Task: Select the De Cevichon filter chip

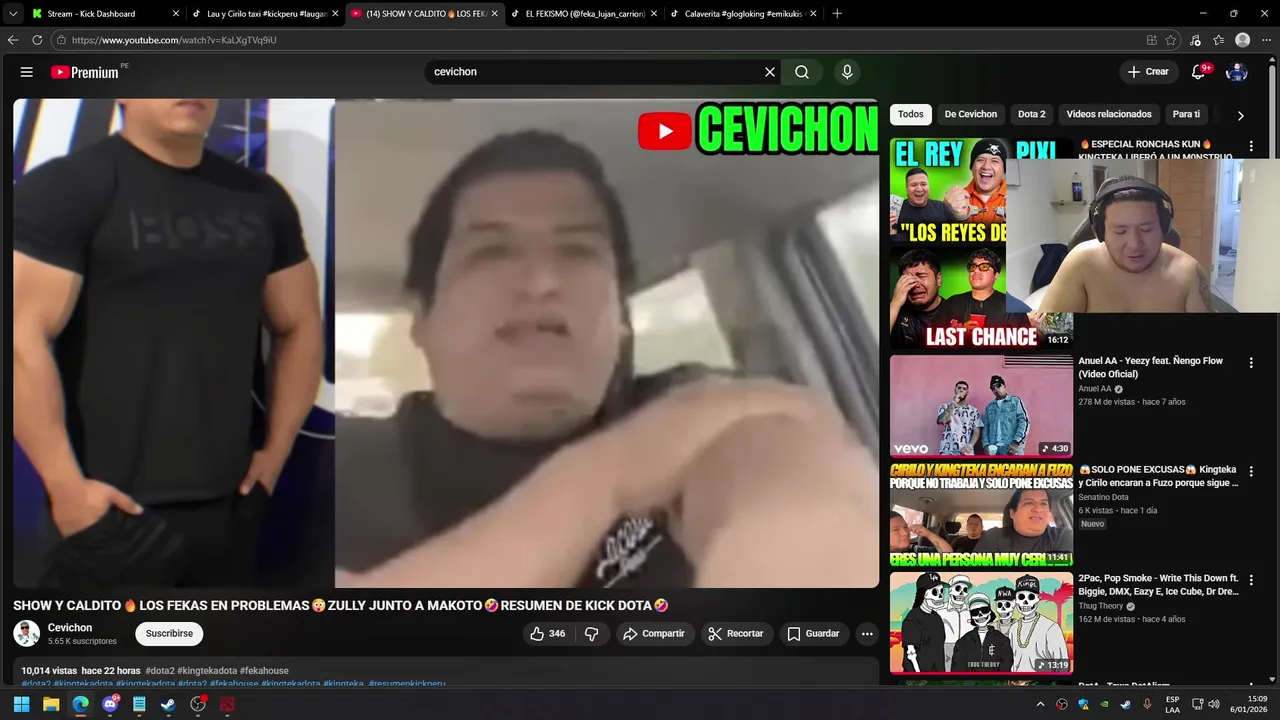Action: point(971,114)
